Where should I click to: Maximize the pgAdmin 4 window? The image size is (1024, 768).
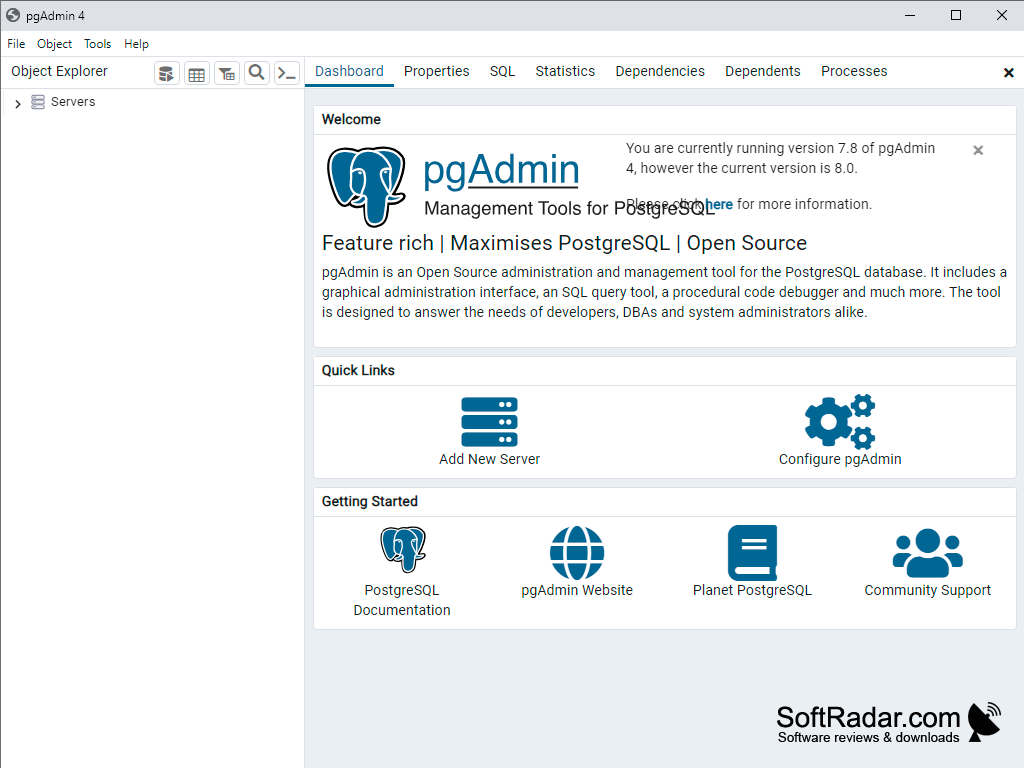[955, 15]
